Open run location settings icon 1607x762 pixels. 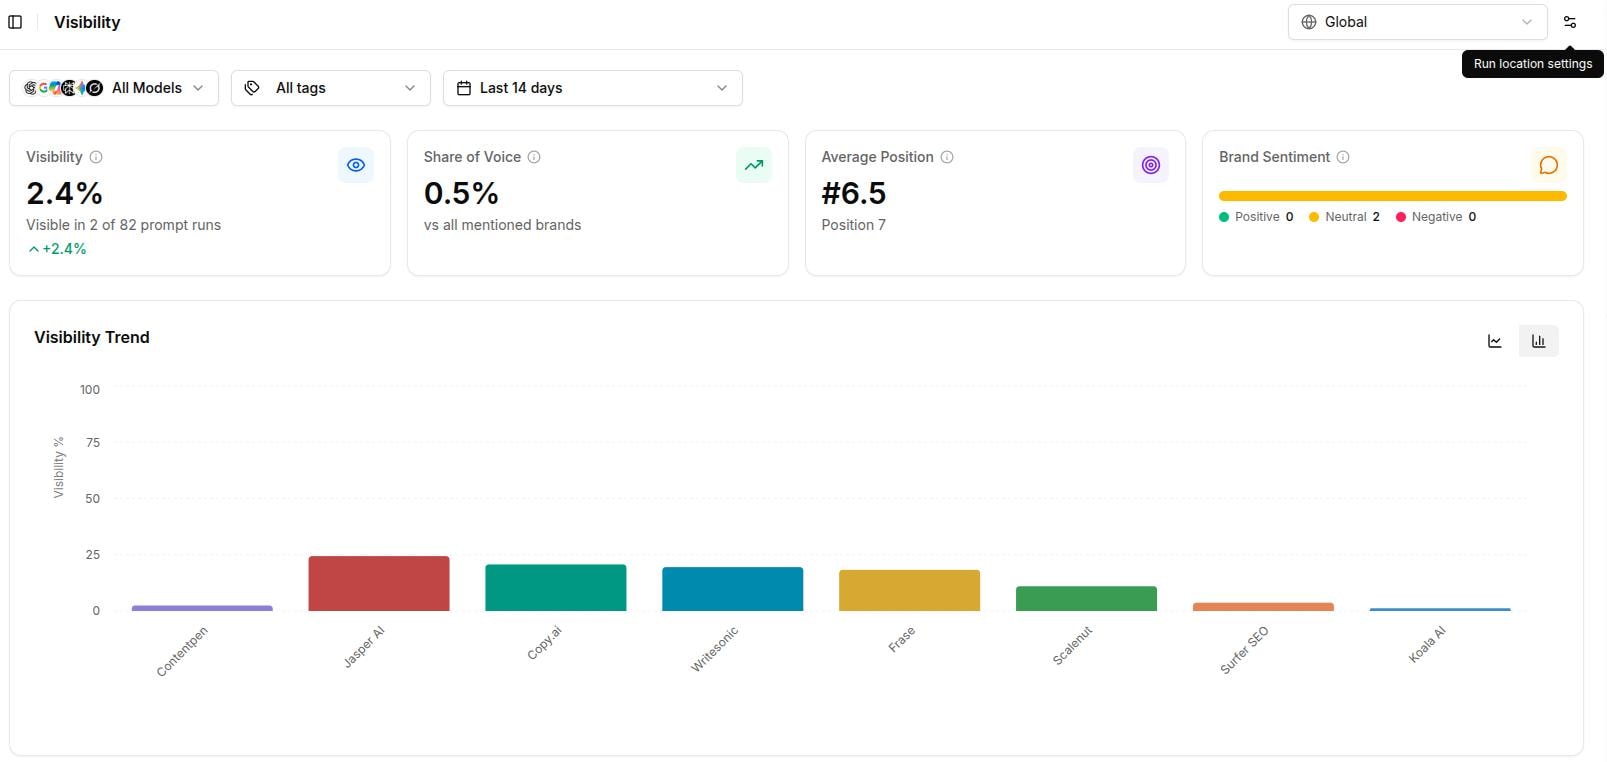tap(1569, 22)
